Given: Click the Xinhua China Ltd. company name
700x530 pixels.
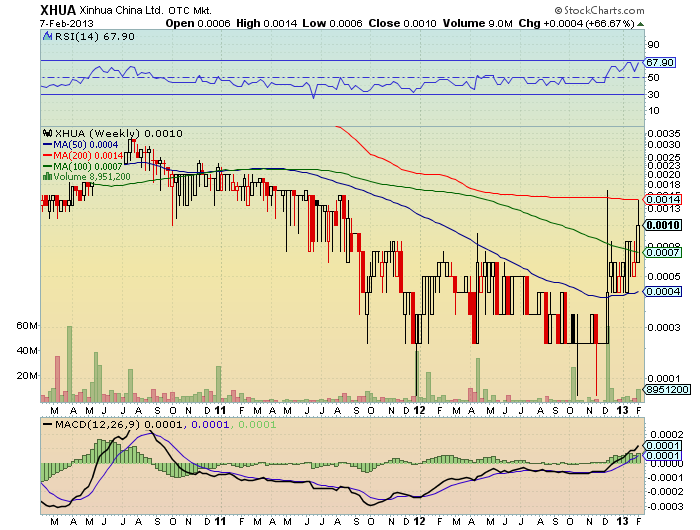Looking at the screenshot, I should (x=122, y=10).
